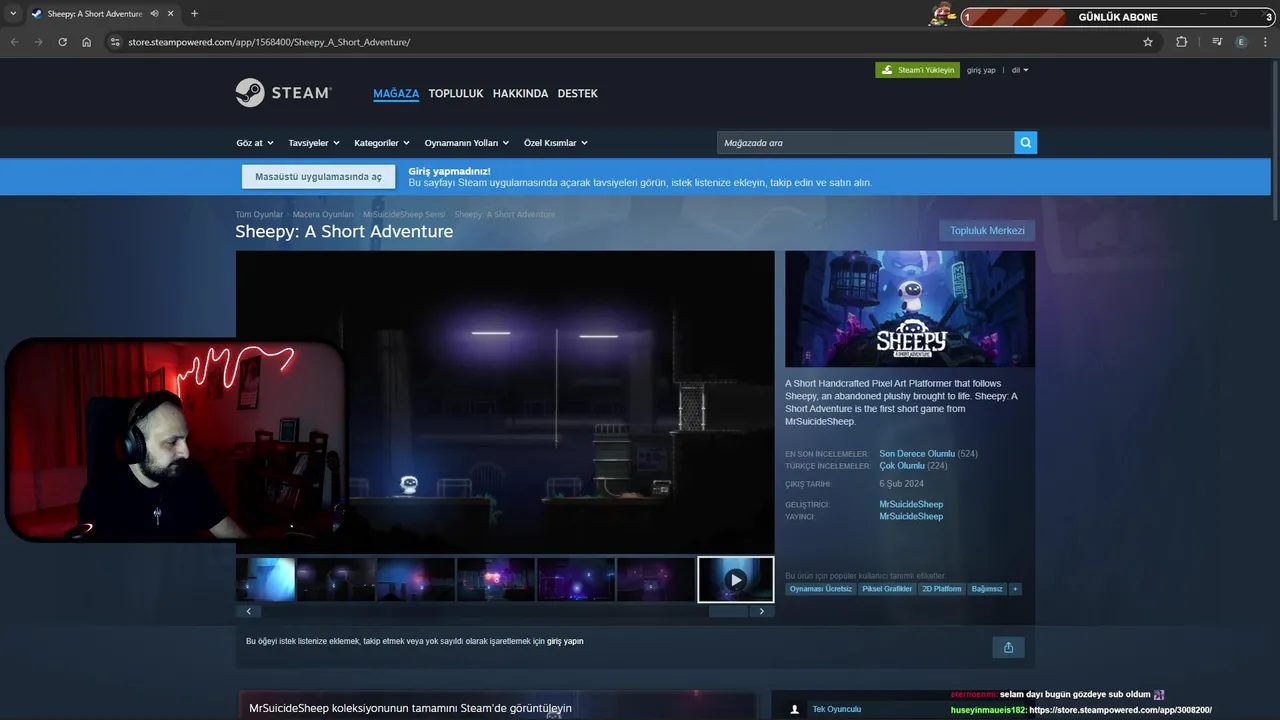1280x720 pixels.
Task: Expand the Göz at dropdown
Action: [255, 143]
